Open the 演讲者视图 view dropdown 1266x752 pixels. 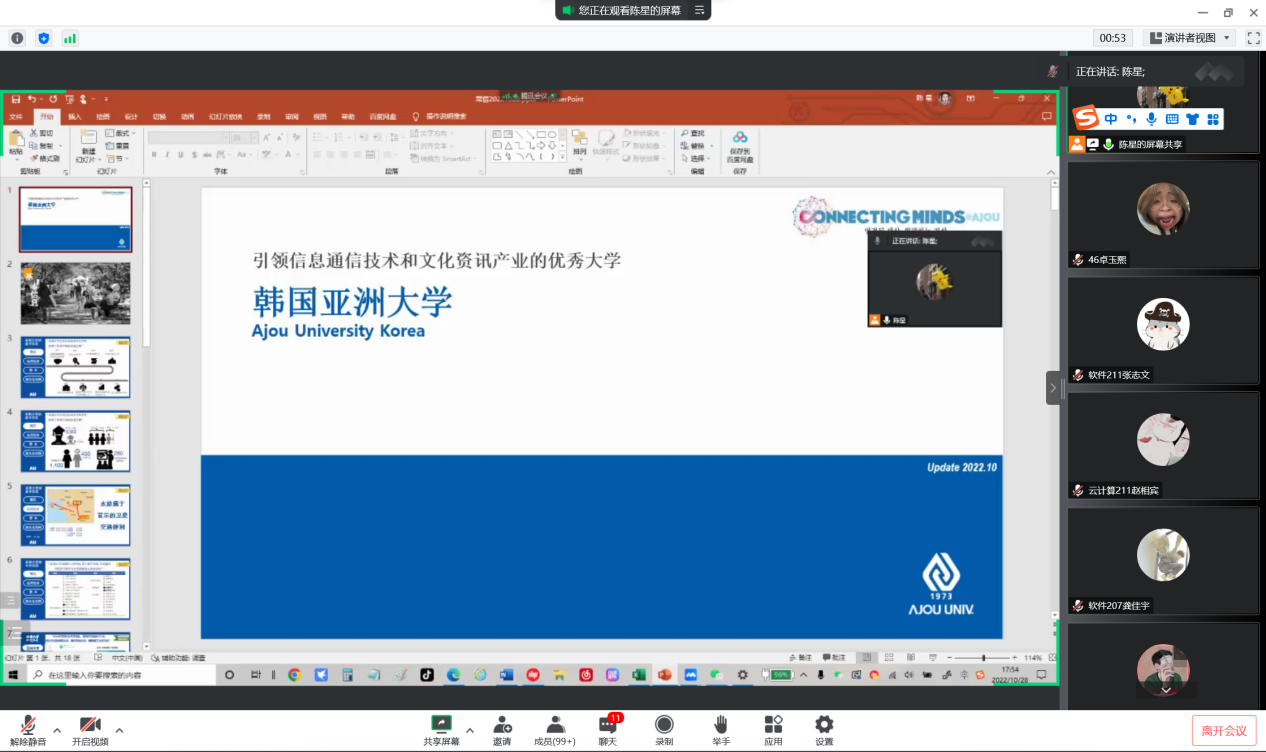[x=1189, y=38]
